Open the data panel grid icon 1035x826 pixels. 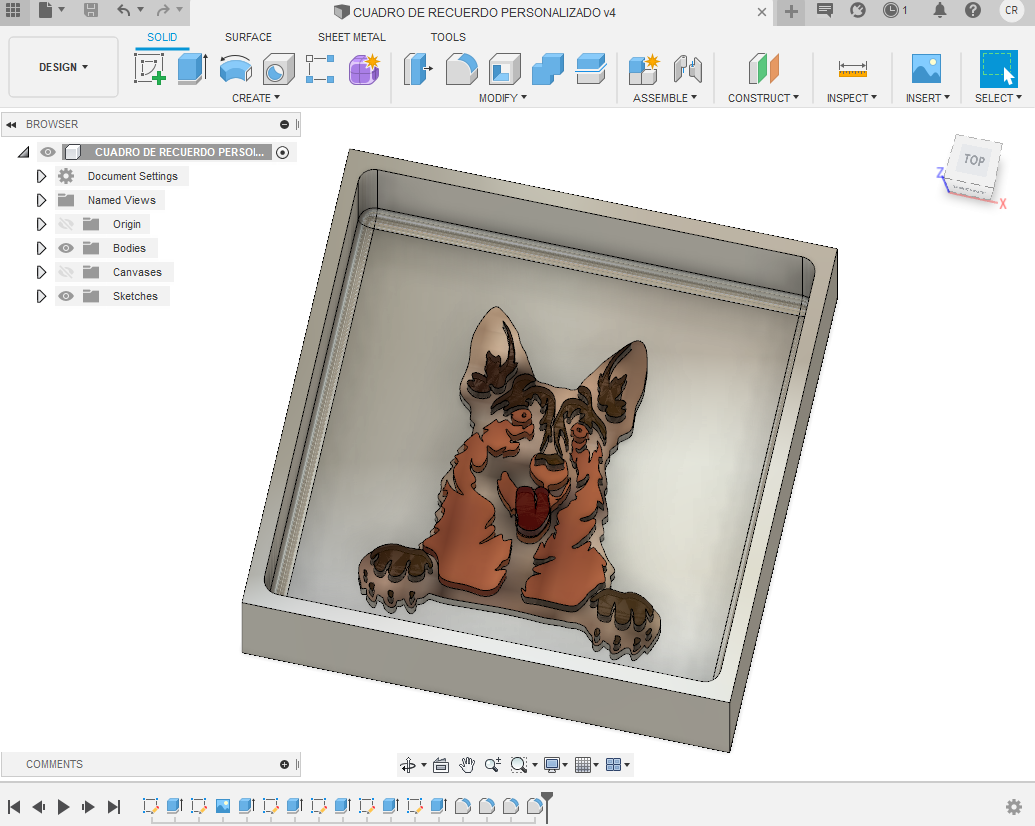[x=13, y=10]
